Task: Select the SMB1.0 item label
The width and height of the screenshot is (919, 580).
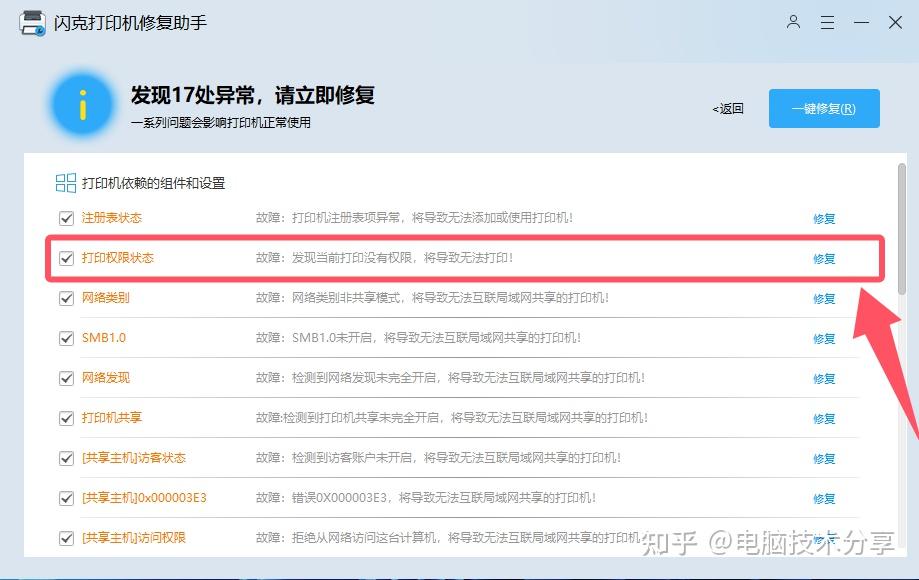Action: click(x=104, y=337)
